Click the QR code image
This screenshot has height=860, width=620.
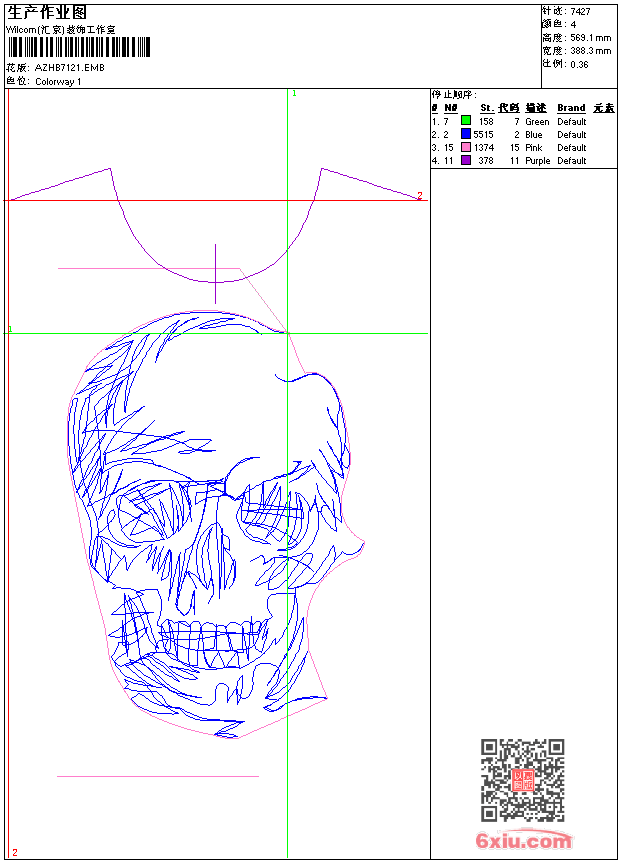523,780
